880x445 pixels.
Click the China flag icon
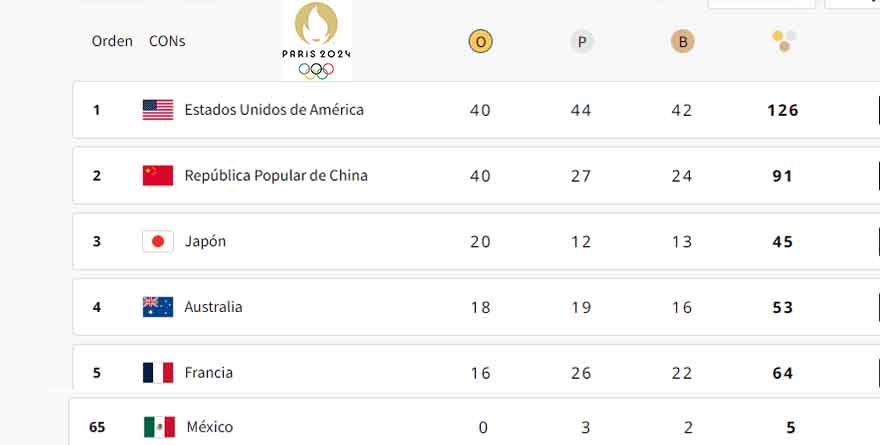[x=158, y=176]
